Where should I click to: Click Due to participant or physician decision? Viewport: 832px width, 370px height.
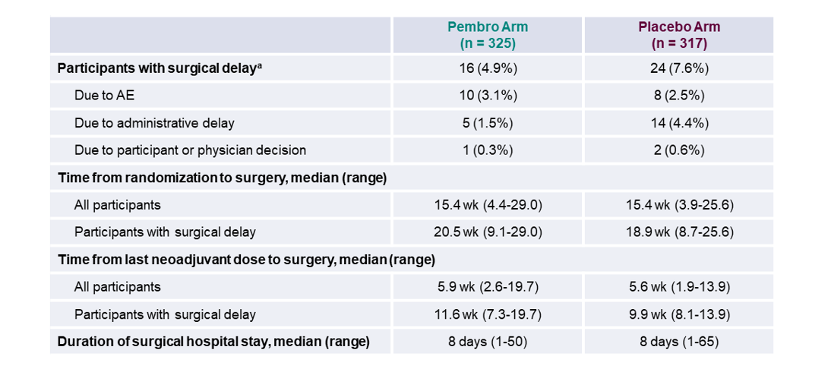point(190,150)
